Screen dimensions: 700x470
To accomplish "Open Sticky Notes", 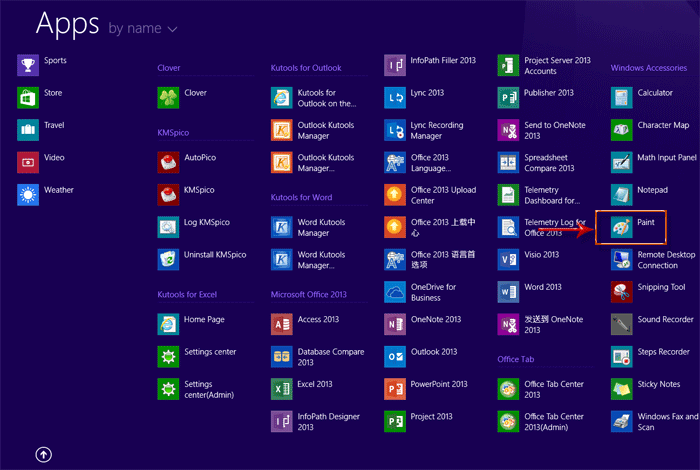I will (622, 389).
